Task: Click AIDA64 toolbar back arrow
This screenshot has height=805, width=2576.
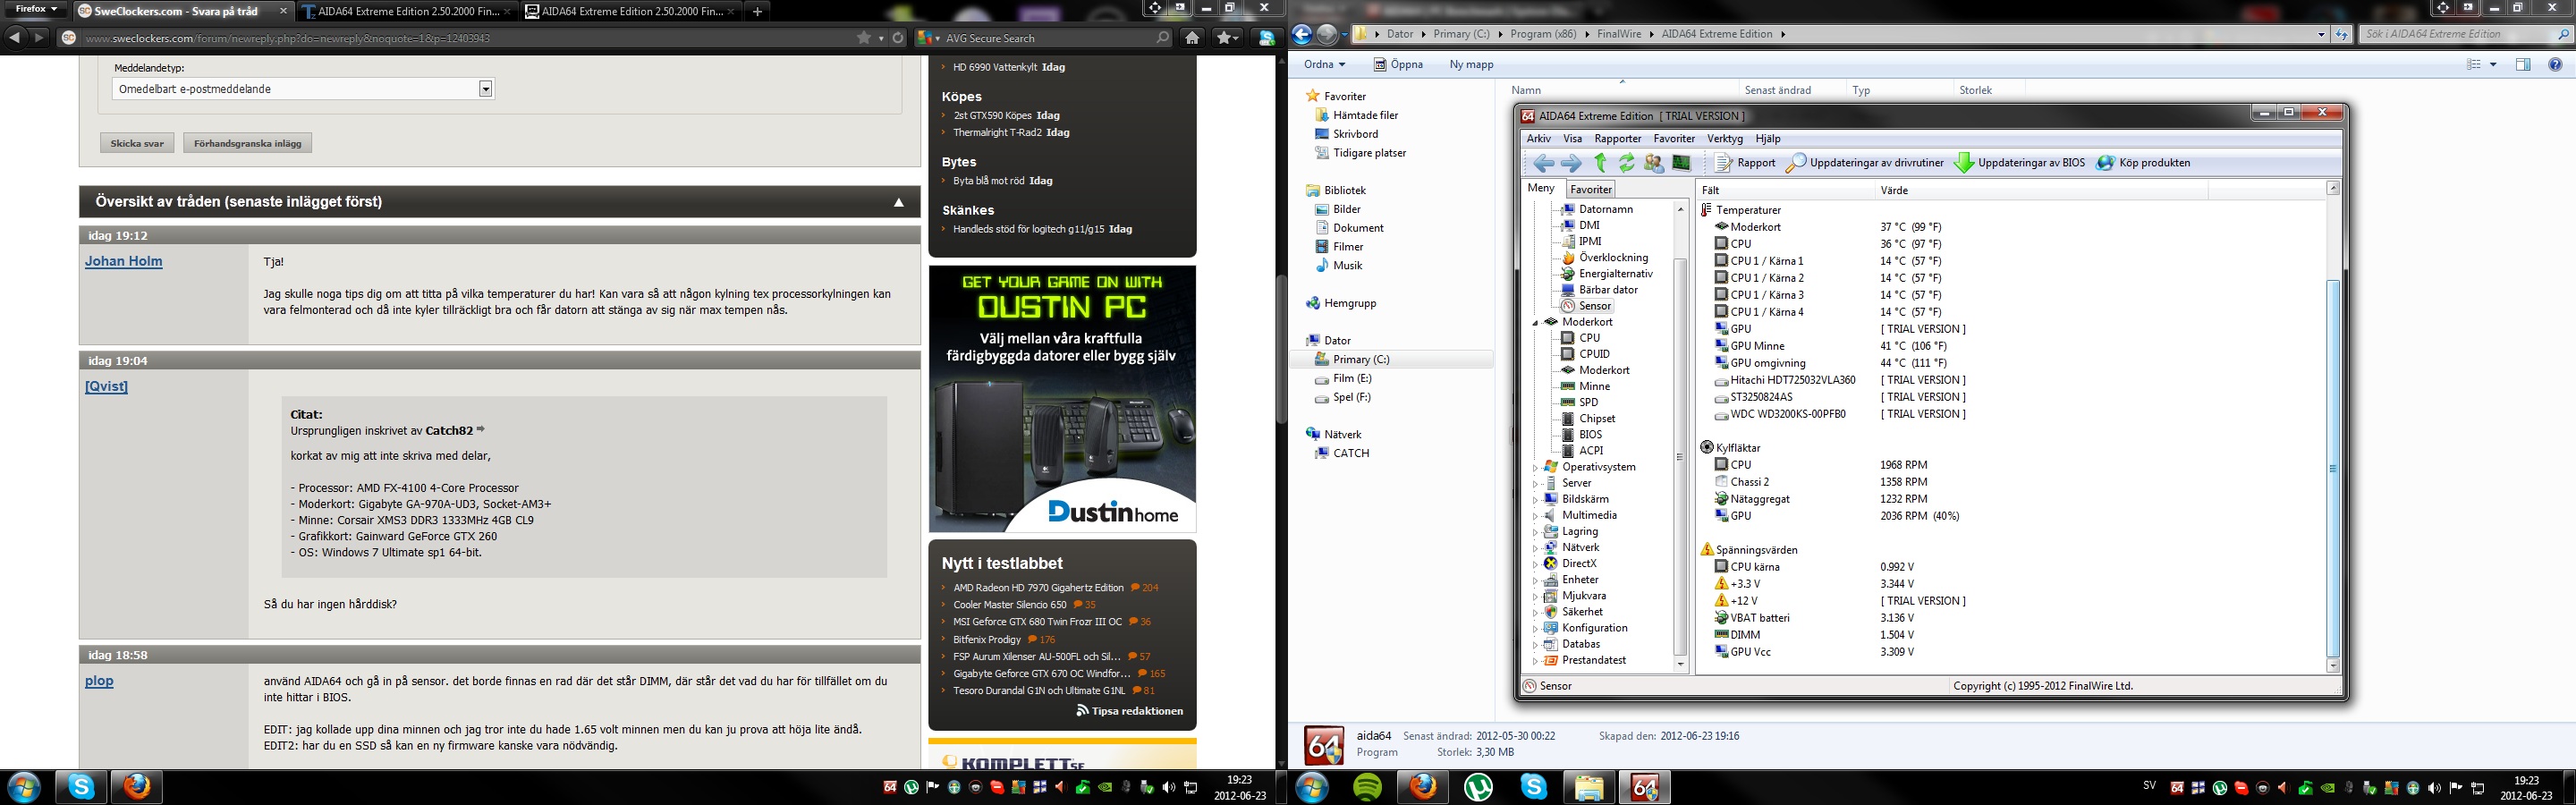Action: point(1543,163)
